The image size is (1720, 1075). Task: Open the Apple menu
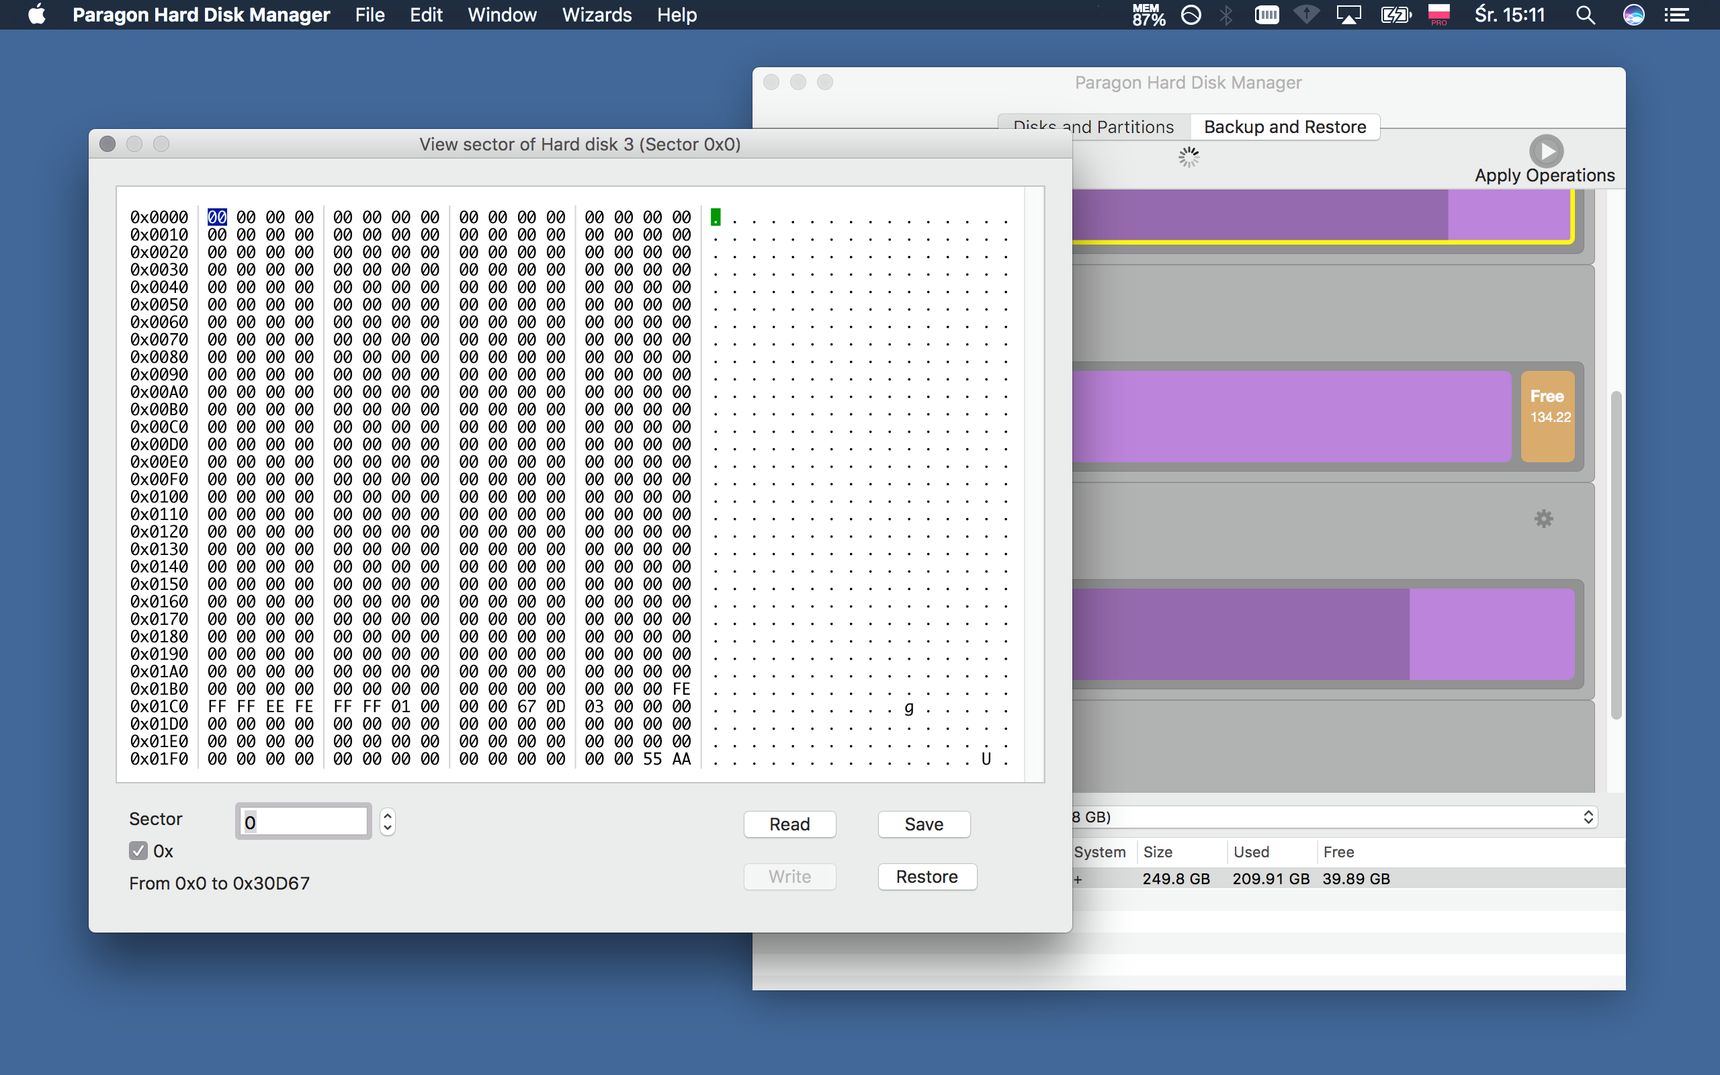(37, 15)
